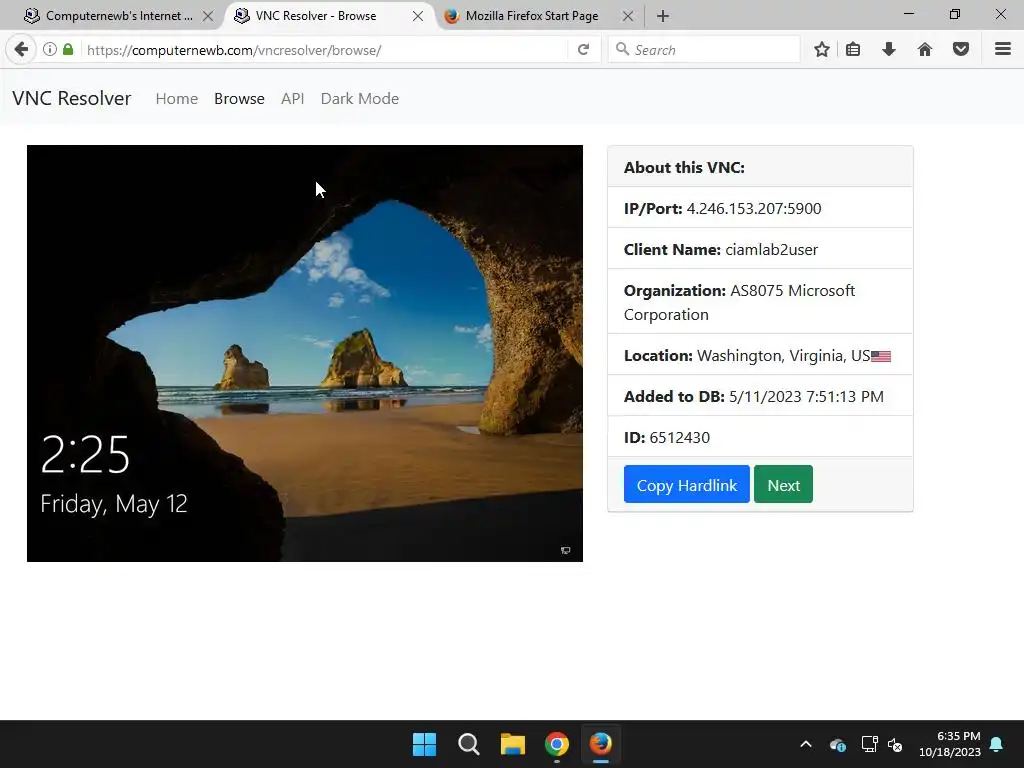This screenshot has height=768, width=1024.
Task: Click the VNC Resolver brand title
Action: click(72, 98)
